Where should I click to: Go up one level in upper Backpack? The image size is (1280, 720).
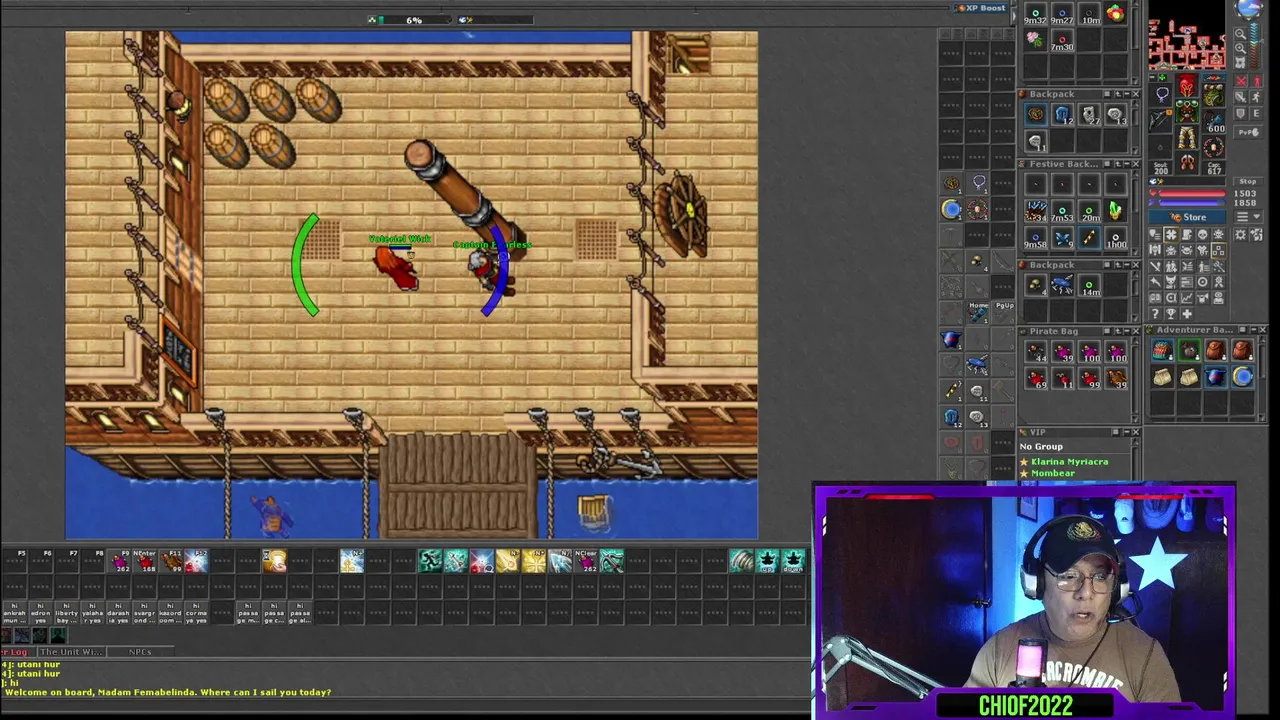pyautogui.click(x=1118, y=94)
